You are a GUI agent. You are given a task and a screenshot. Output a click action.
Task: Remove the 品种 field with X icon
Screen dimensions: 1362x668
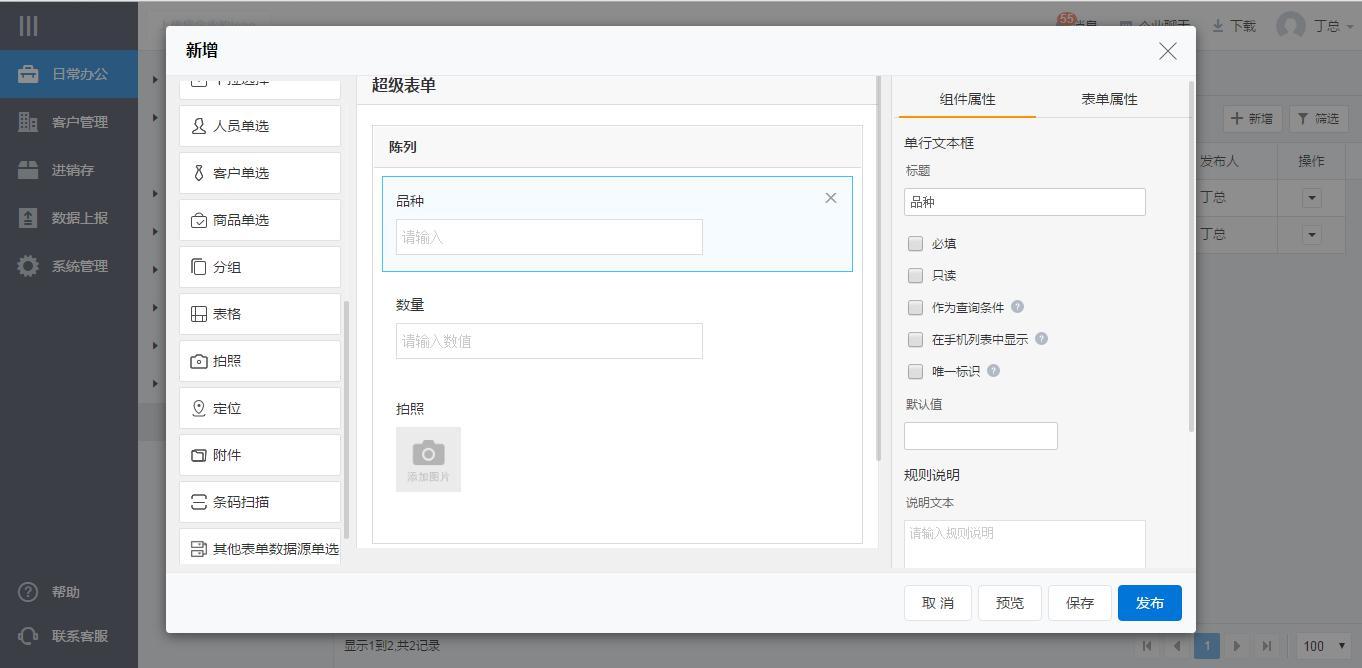[830, 198]
